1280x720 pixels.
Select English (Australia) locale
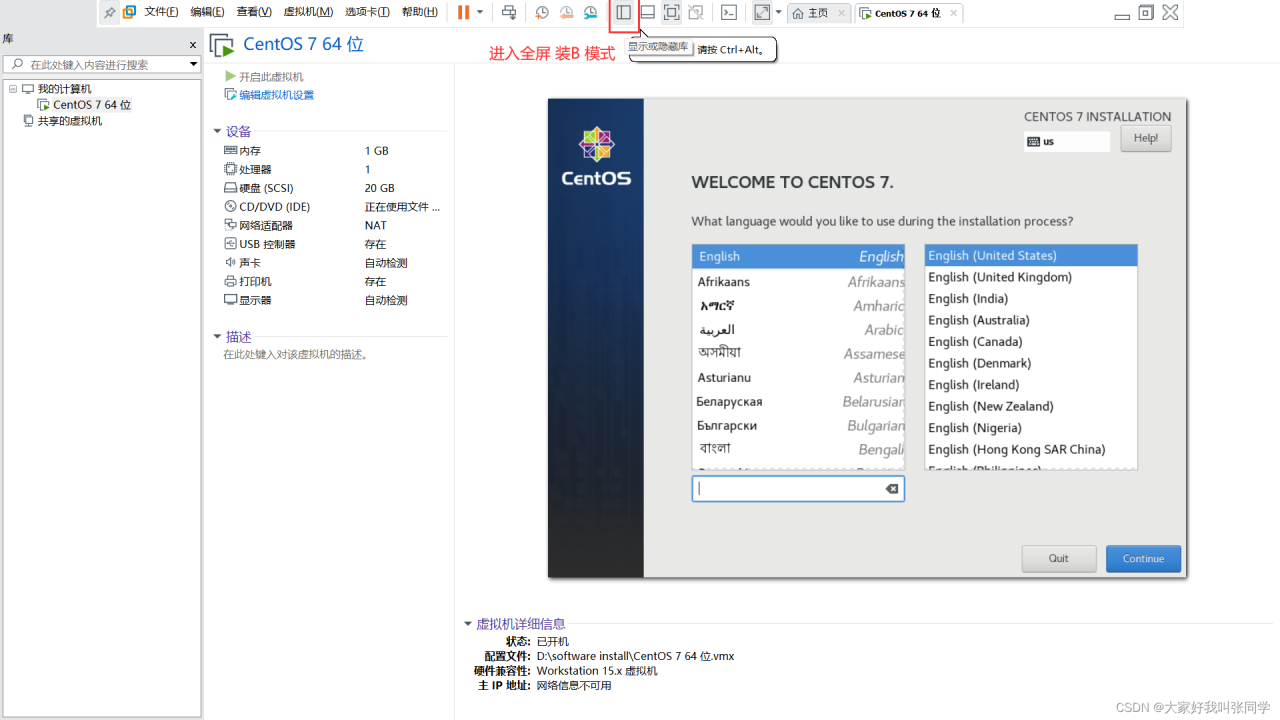(1031, 320)
